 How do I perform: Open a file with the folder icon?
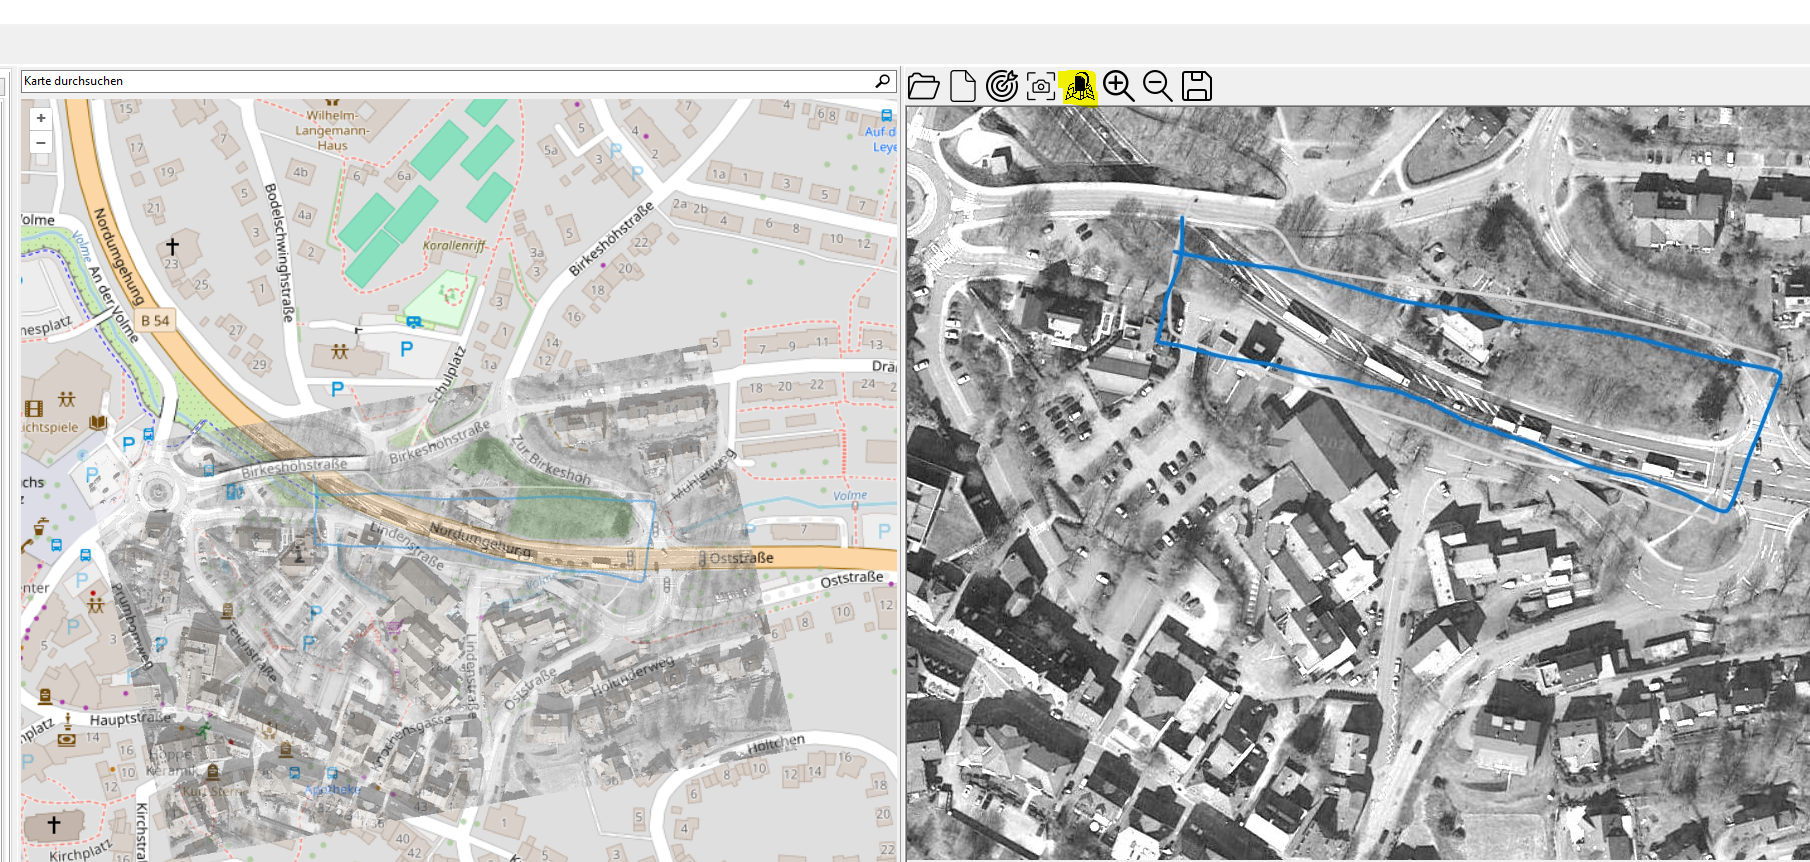923,87
